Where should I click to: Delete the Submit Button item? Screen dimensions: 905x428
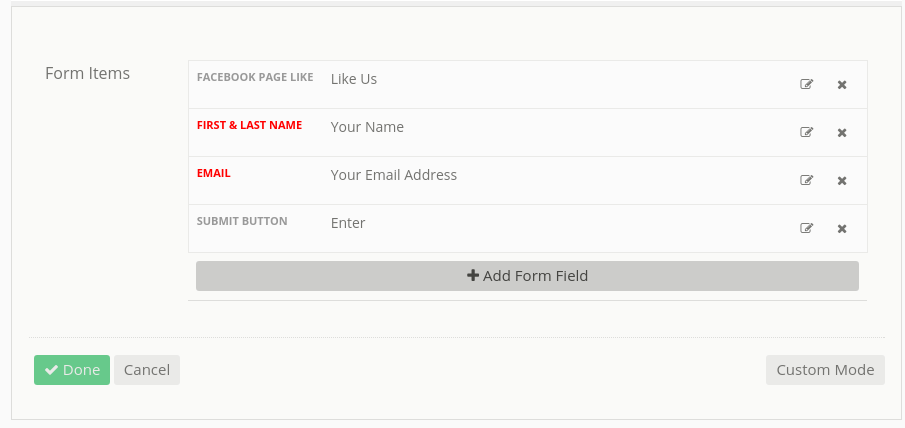coord(842,228)
